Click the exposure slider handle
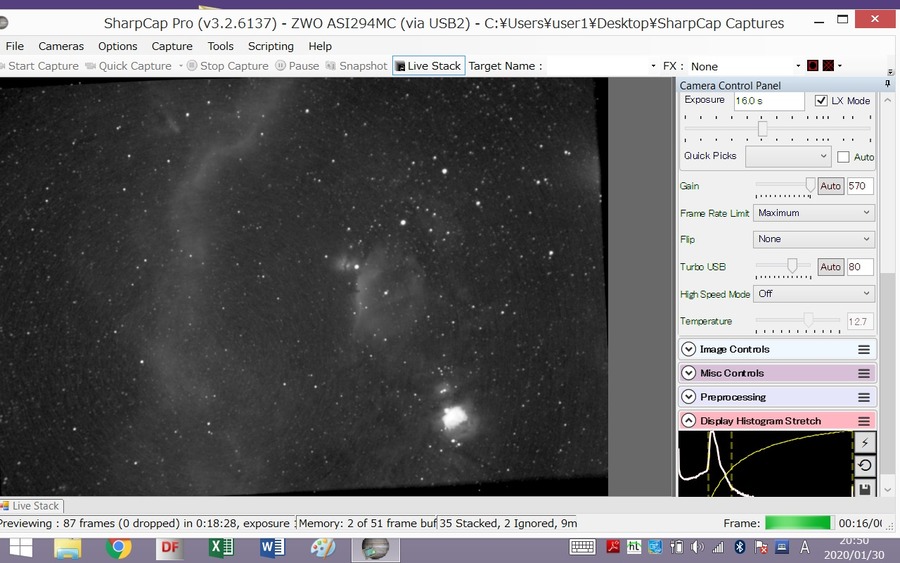 click(x=762, y=129)
